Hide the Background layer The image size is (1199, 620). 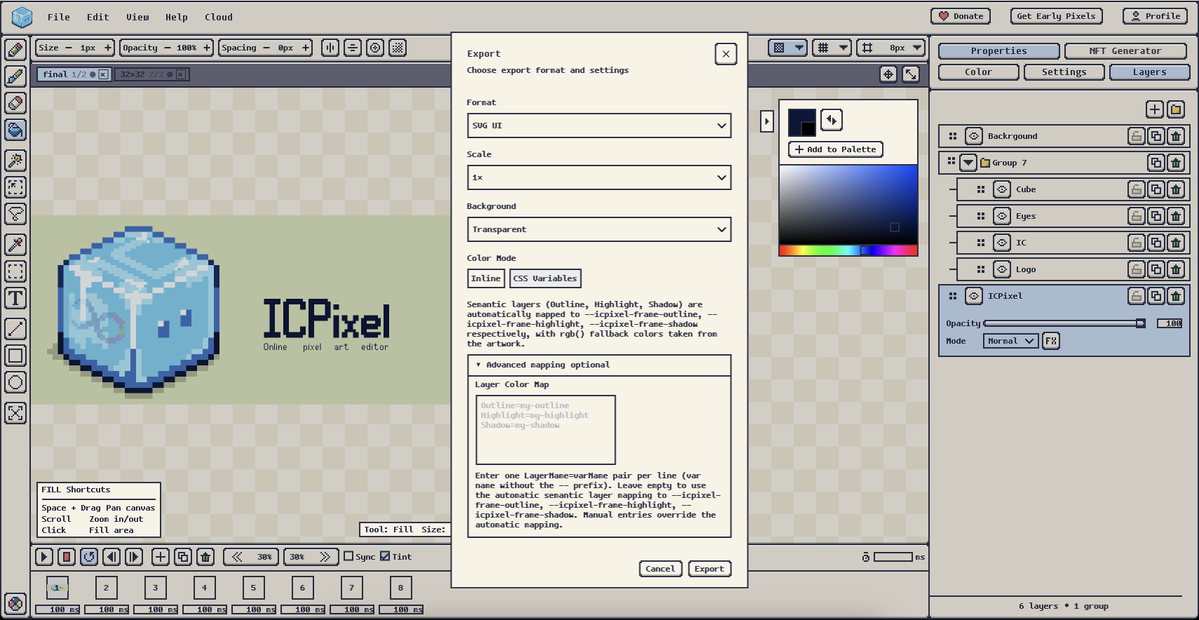(x=973, y=136)
